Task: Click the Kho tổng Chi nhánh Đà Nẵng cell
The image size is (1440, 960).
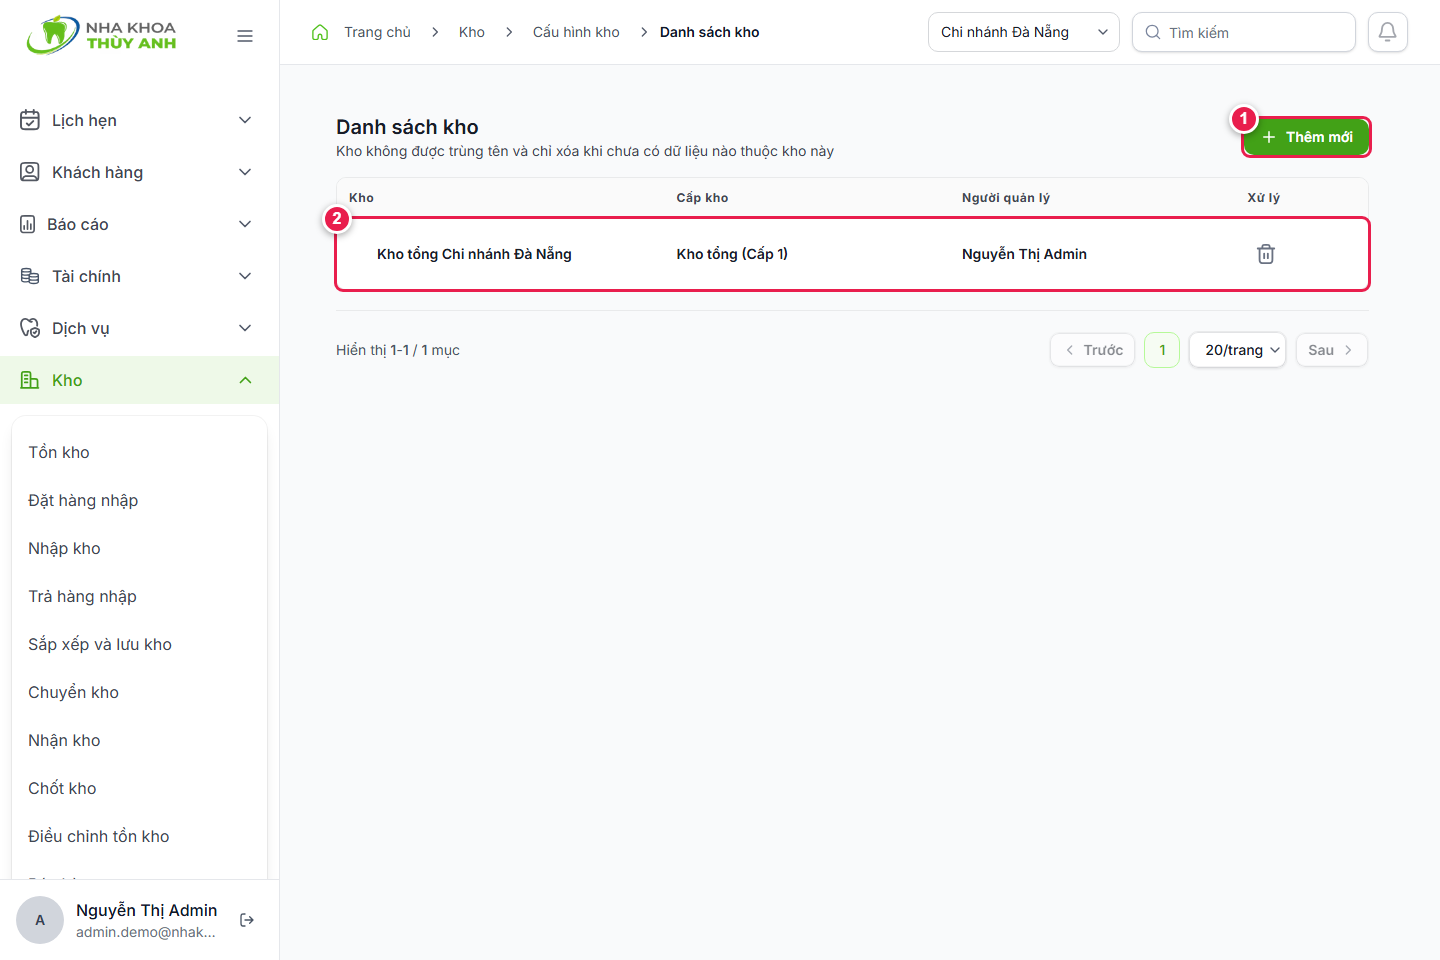Action: (x=474, y=254)
